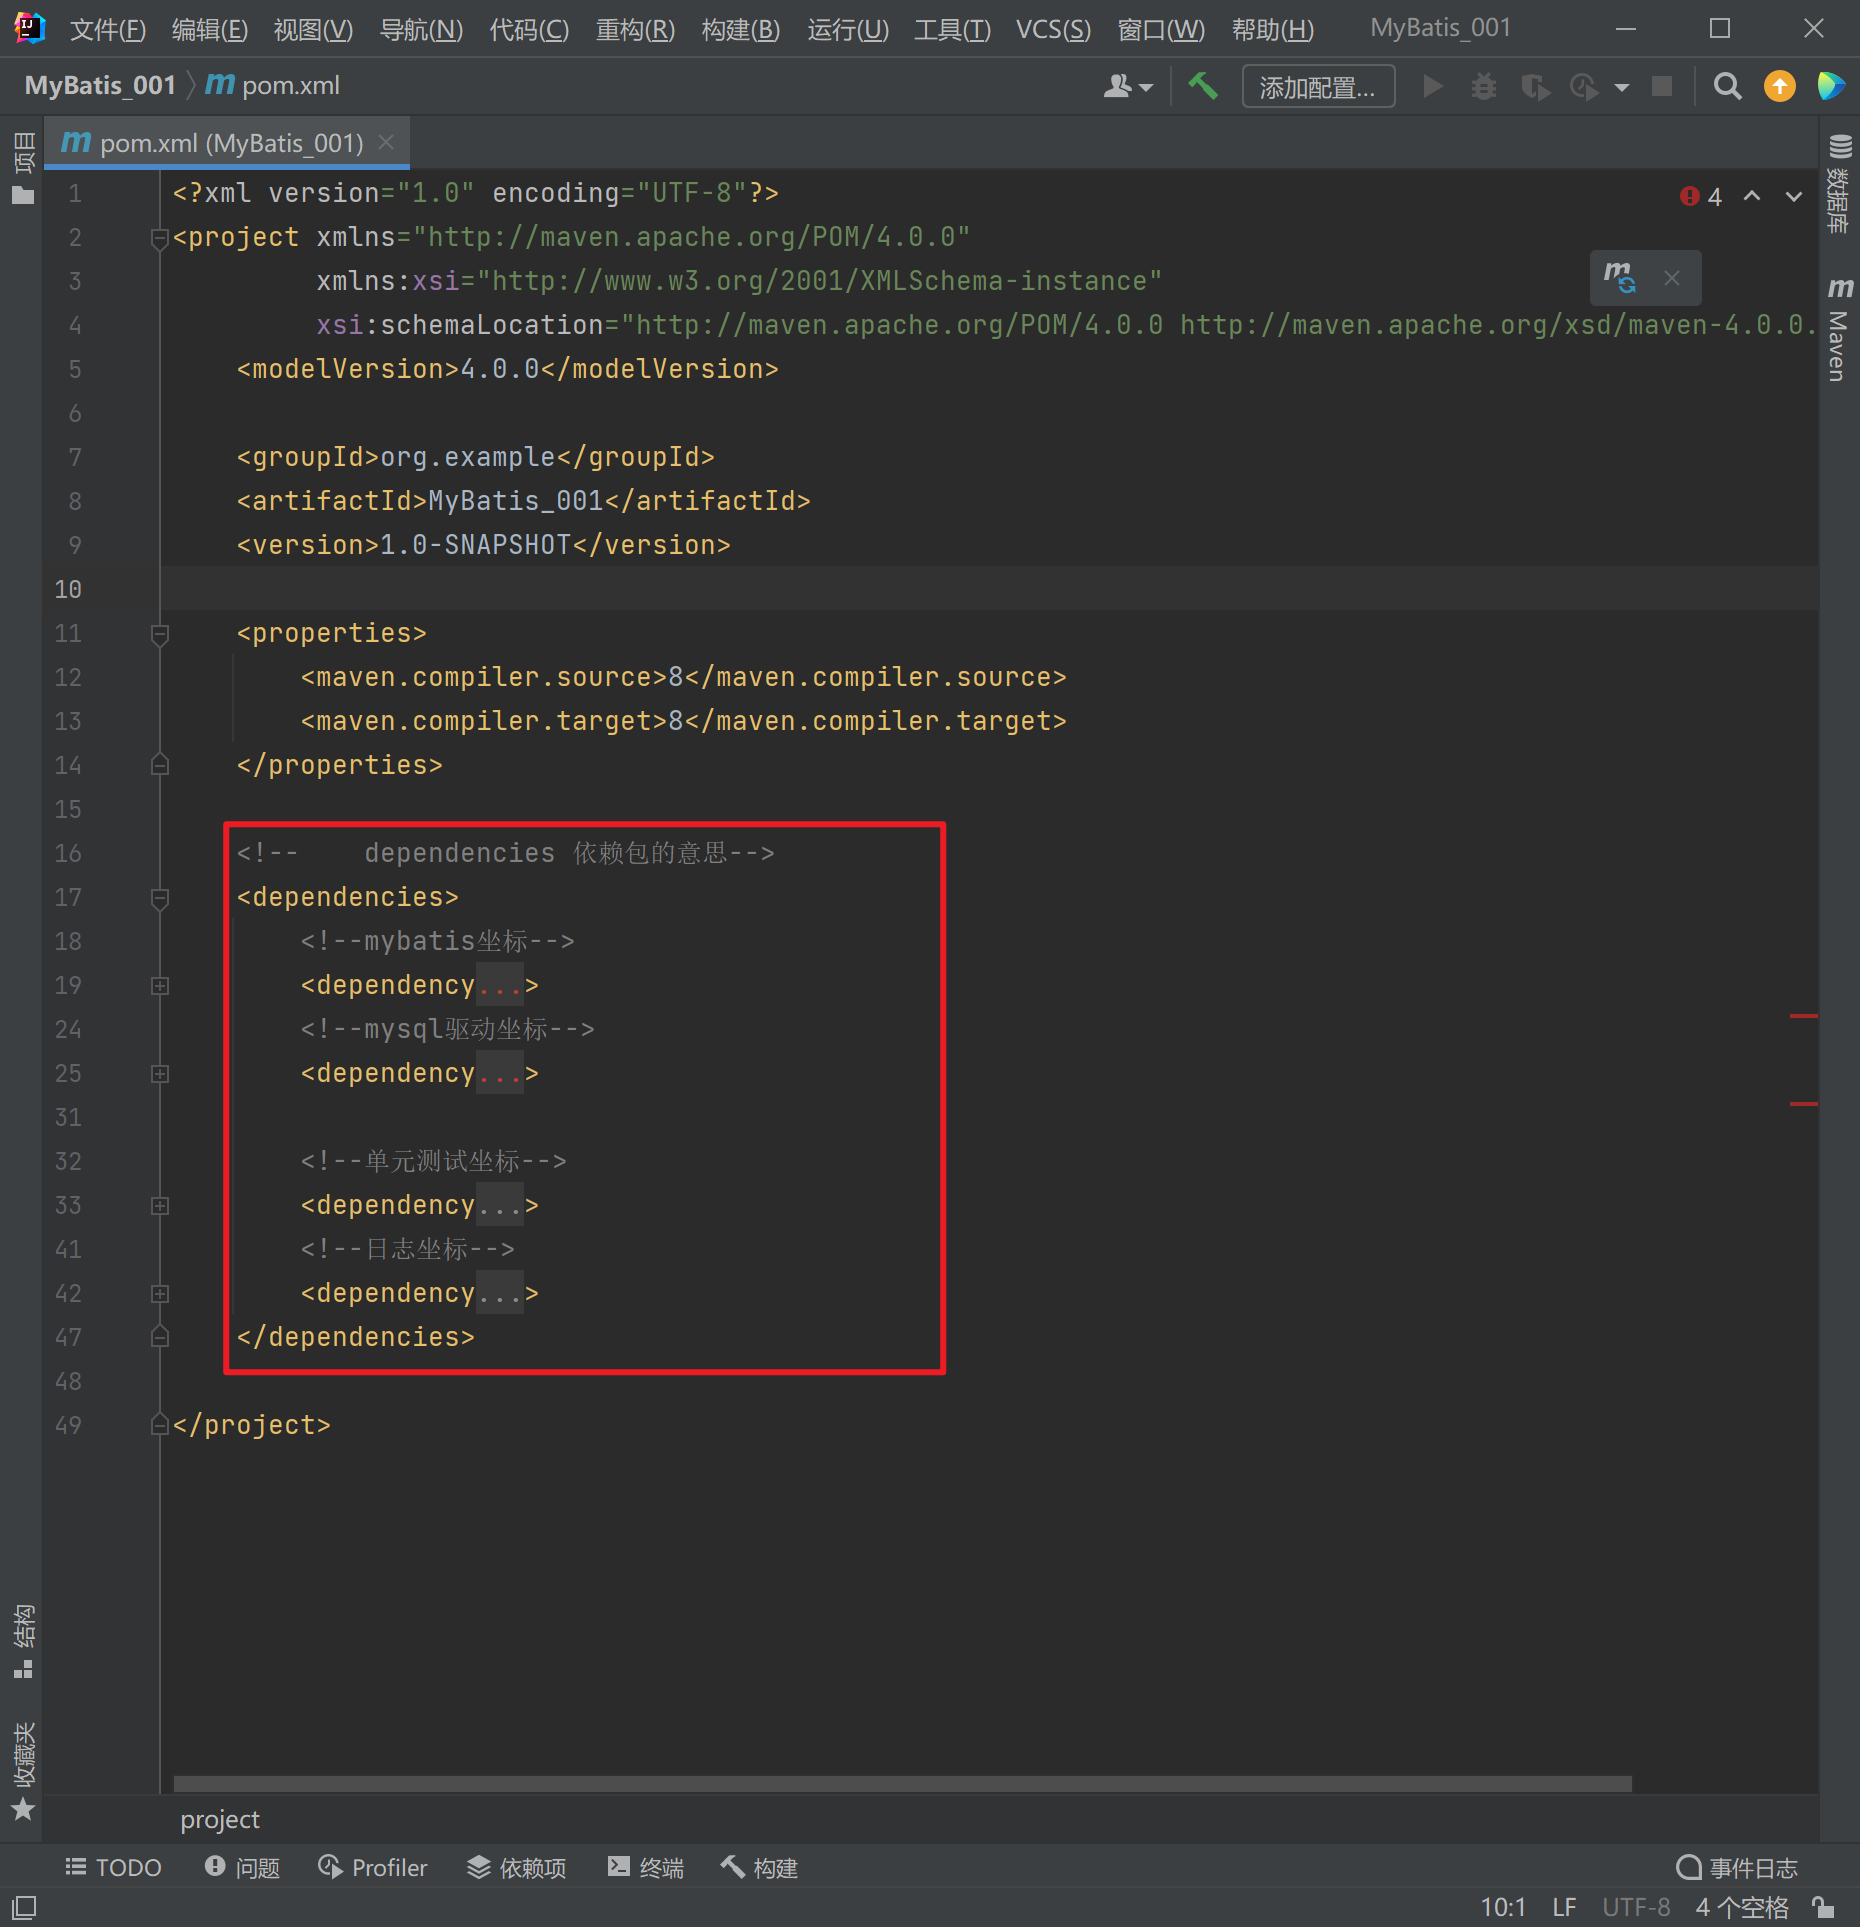Click the orange IDE update arrow icon

[1779, 87]
